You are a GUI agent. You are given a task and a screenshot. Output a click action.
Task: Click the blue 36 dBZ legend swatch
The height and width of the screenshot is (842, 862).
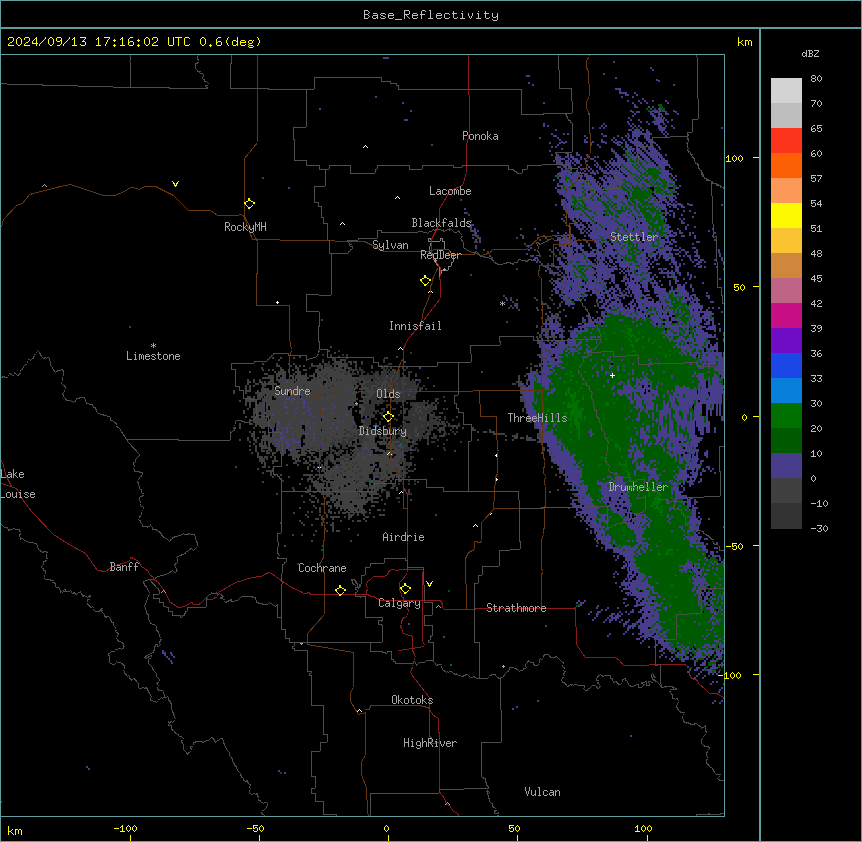[786, 365]
